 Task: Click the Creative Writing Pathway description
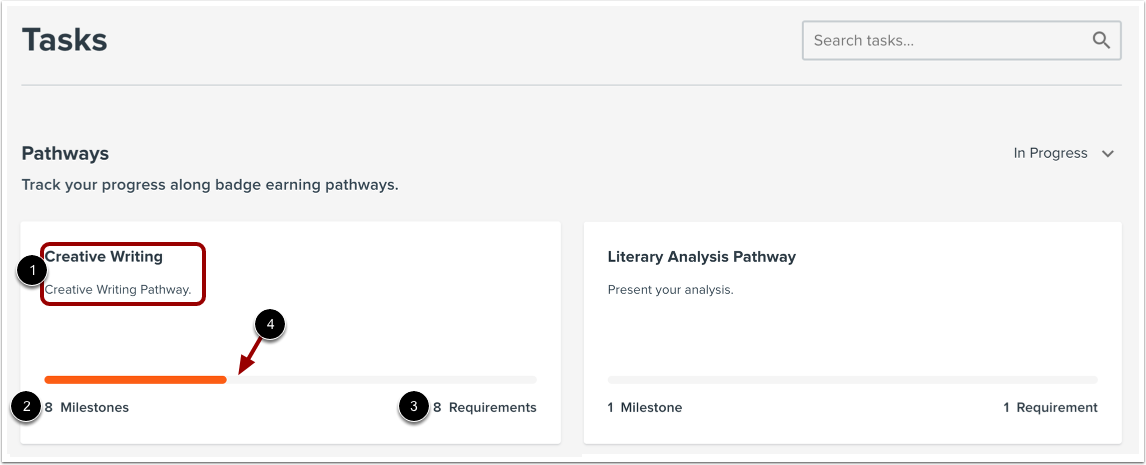(x=118, y=290)
